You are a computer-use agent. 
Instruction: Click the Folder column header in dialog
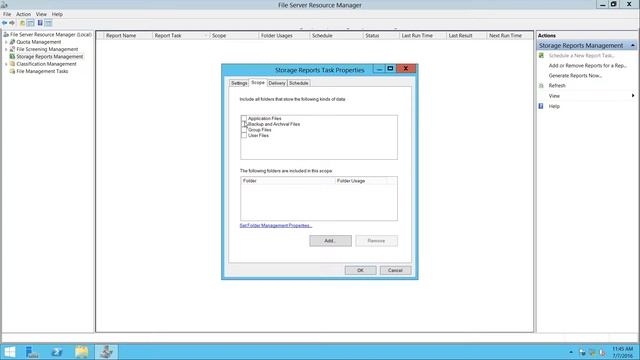(288, 181)
